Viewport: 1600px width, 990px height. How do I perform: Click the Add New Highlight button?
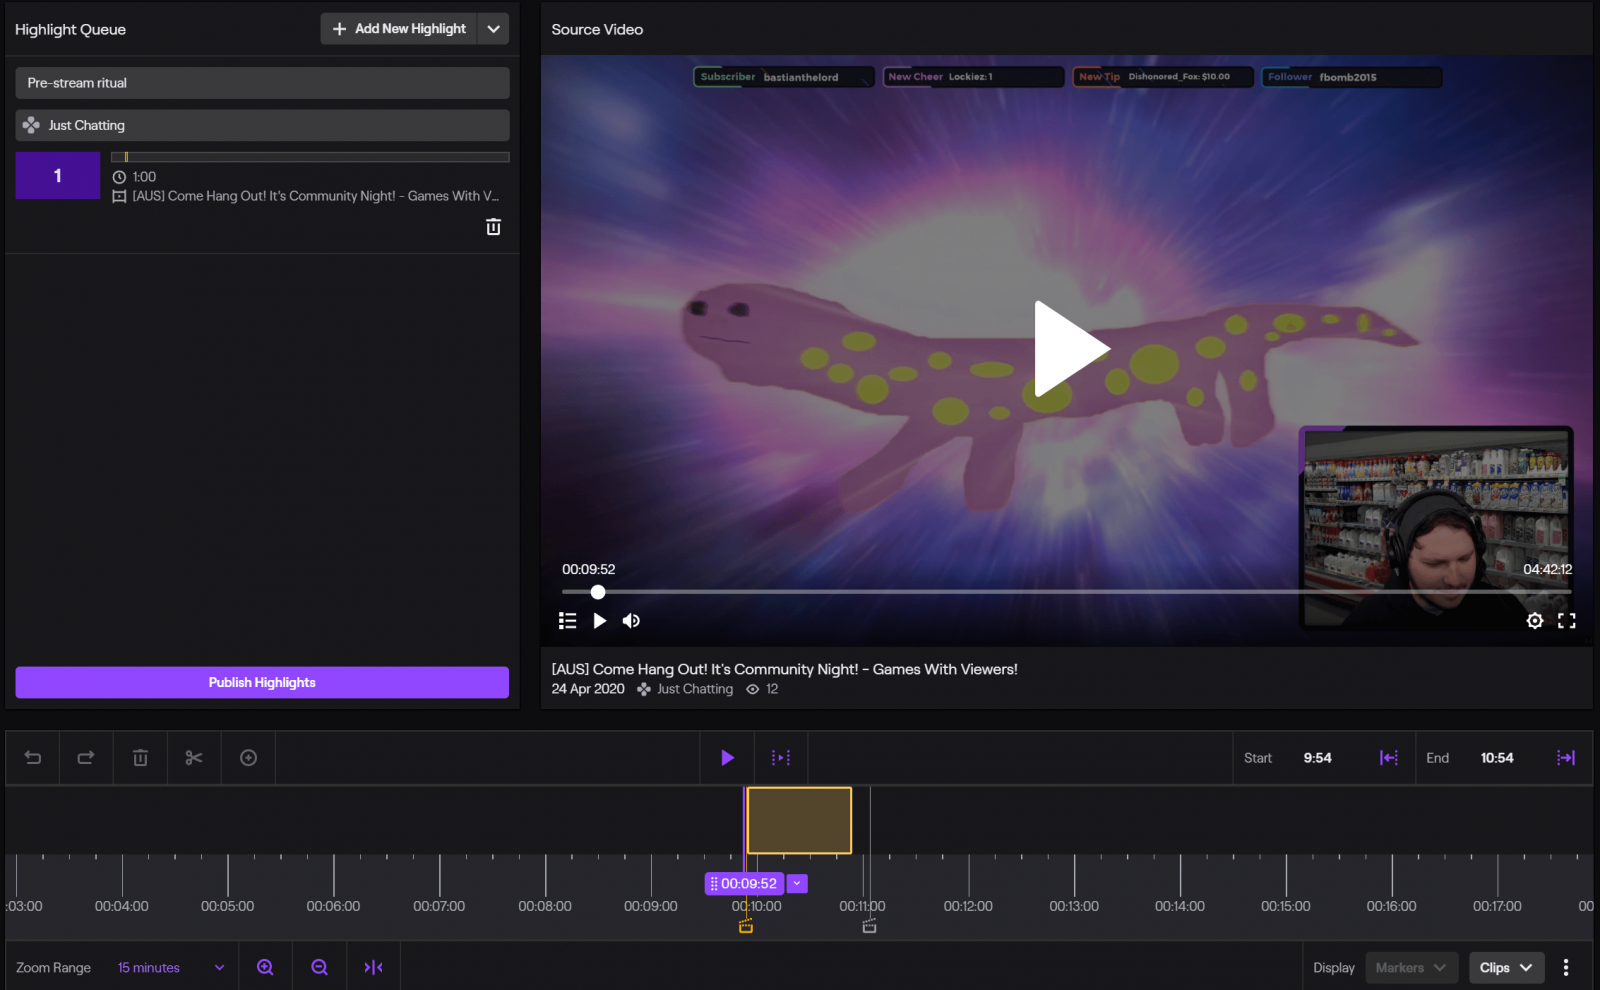pyautogui.click(x=399, y=29)
